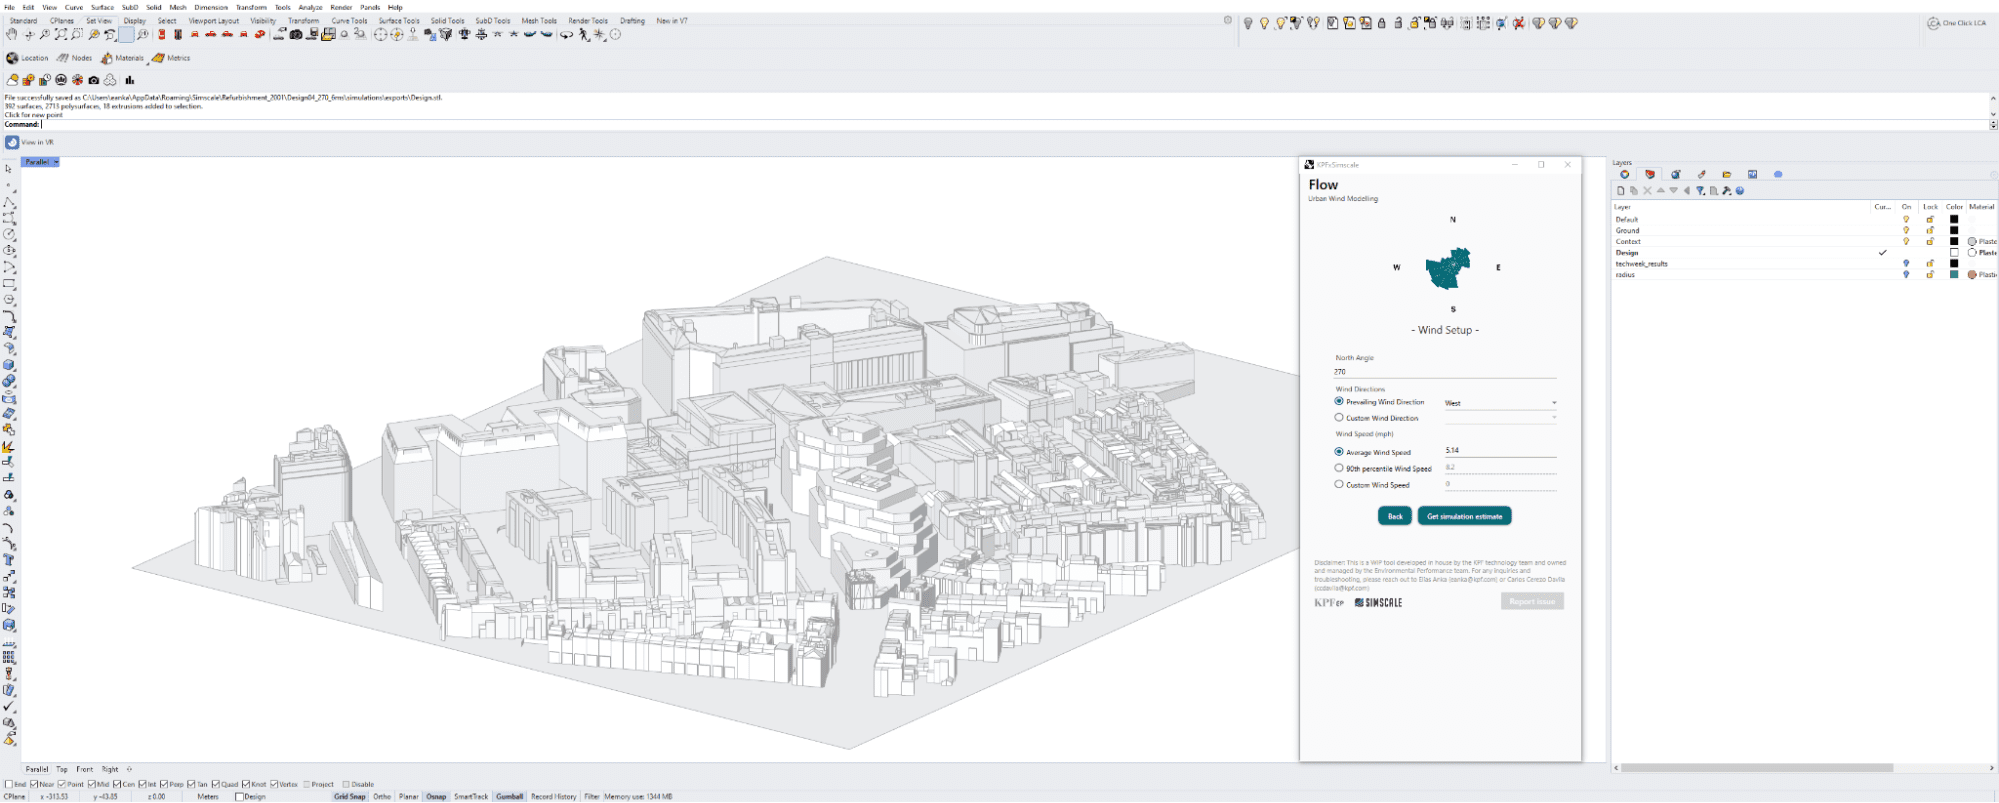Toggle visibility of the Context layer
Screen dimensions: 1999x803
tap(1906, 242)
